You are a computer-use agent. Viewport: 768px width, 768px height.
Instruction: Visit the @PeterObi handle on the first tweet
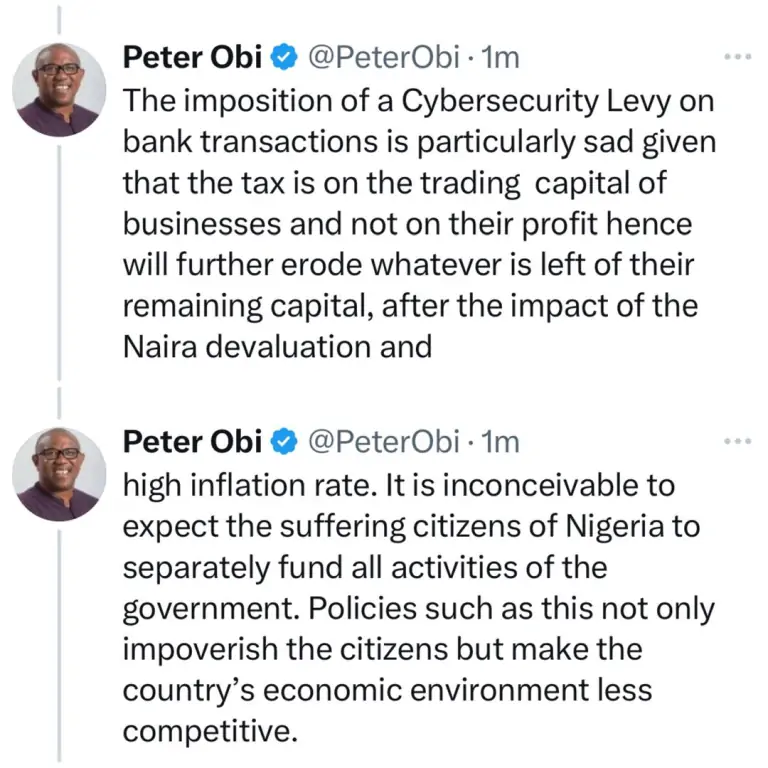pos(382,59)
